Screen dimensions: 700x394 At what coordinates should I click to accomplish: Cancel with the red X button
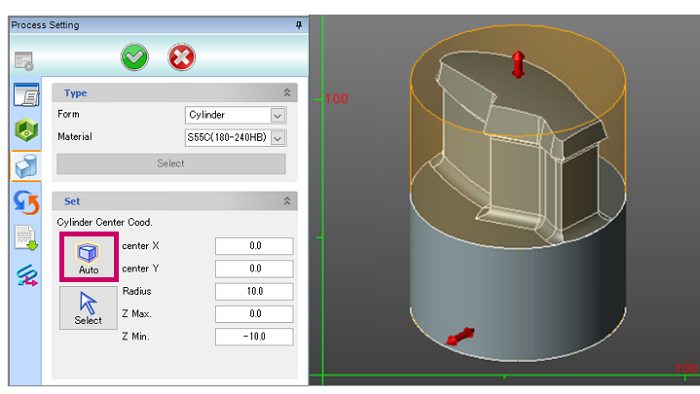click(x=181, y=57)
